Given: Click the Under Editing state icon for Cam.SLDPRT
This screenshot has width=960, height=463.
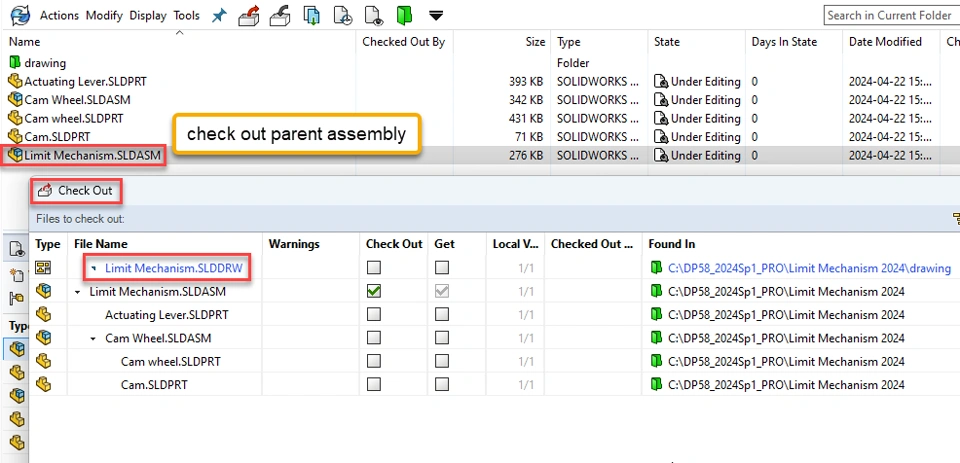Looking at the screenshot, I should (x=661, y=137).
